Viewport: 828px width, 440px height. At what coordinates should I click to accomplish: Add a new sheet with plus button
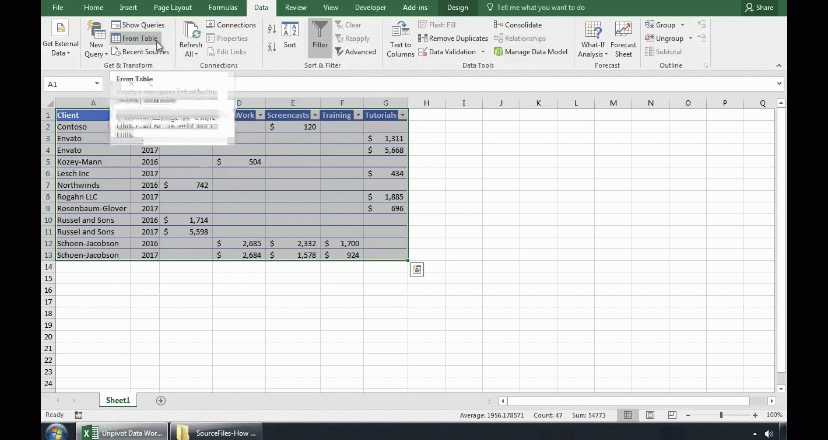(x=161, y=400)
